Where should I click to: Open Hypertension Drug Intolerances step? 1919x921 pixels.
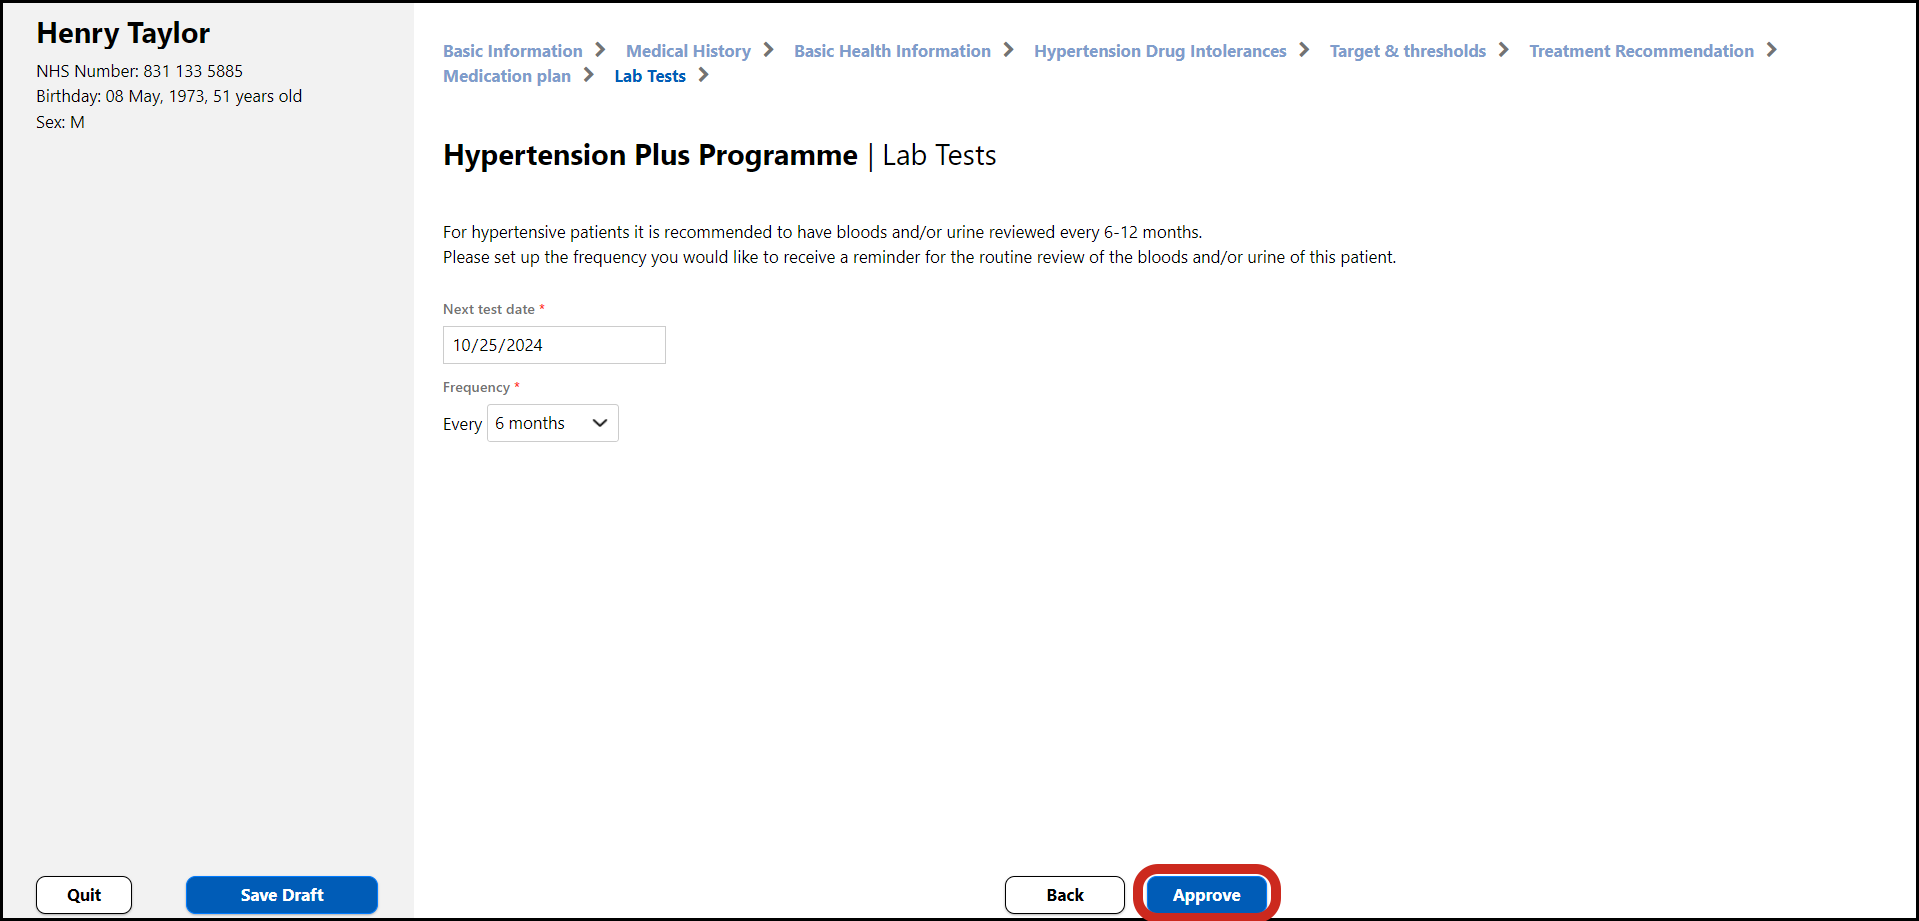click(x=1160, y=51)
